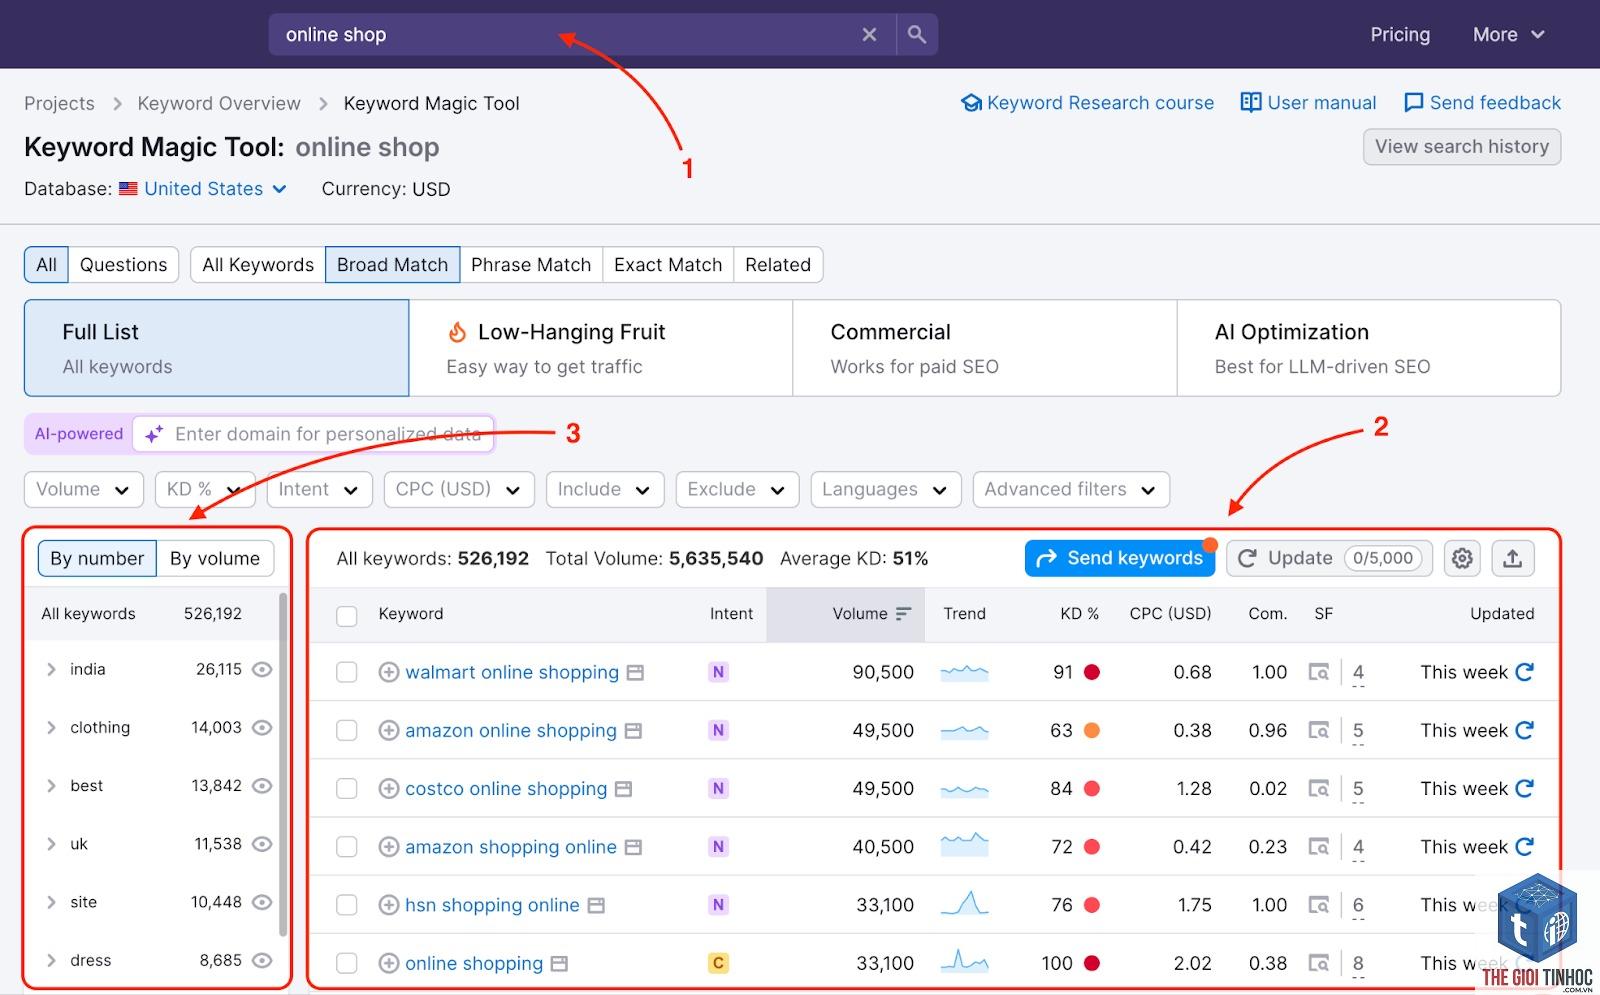Toggle the eye icon for india group

point(262,669)
